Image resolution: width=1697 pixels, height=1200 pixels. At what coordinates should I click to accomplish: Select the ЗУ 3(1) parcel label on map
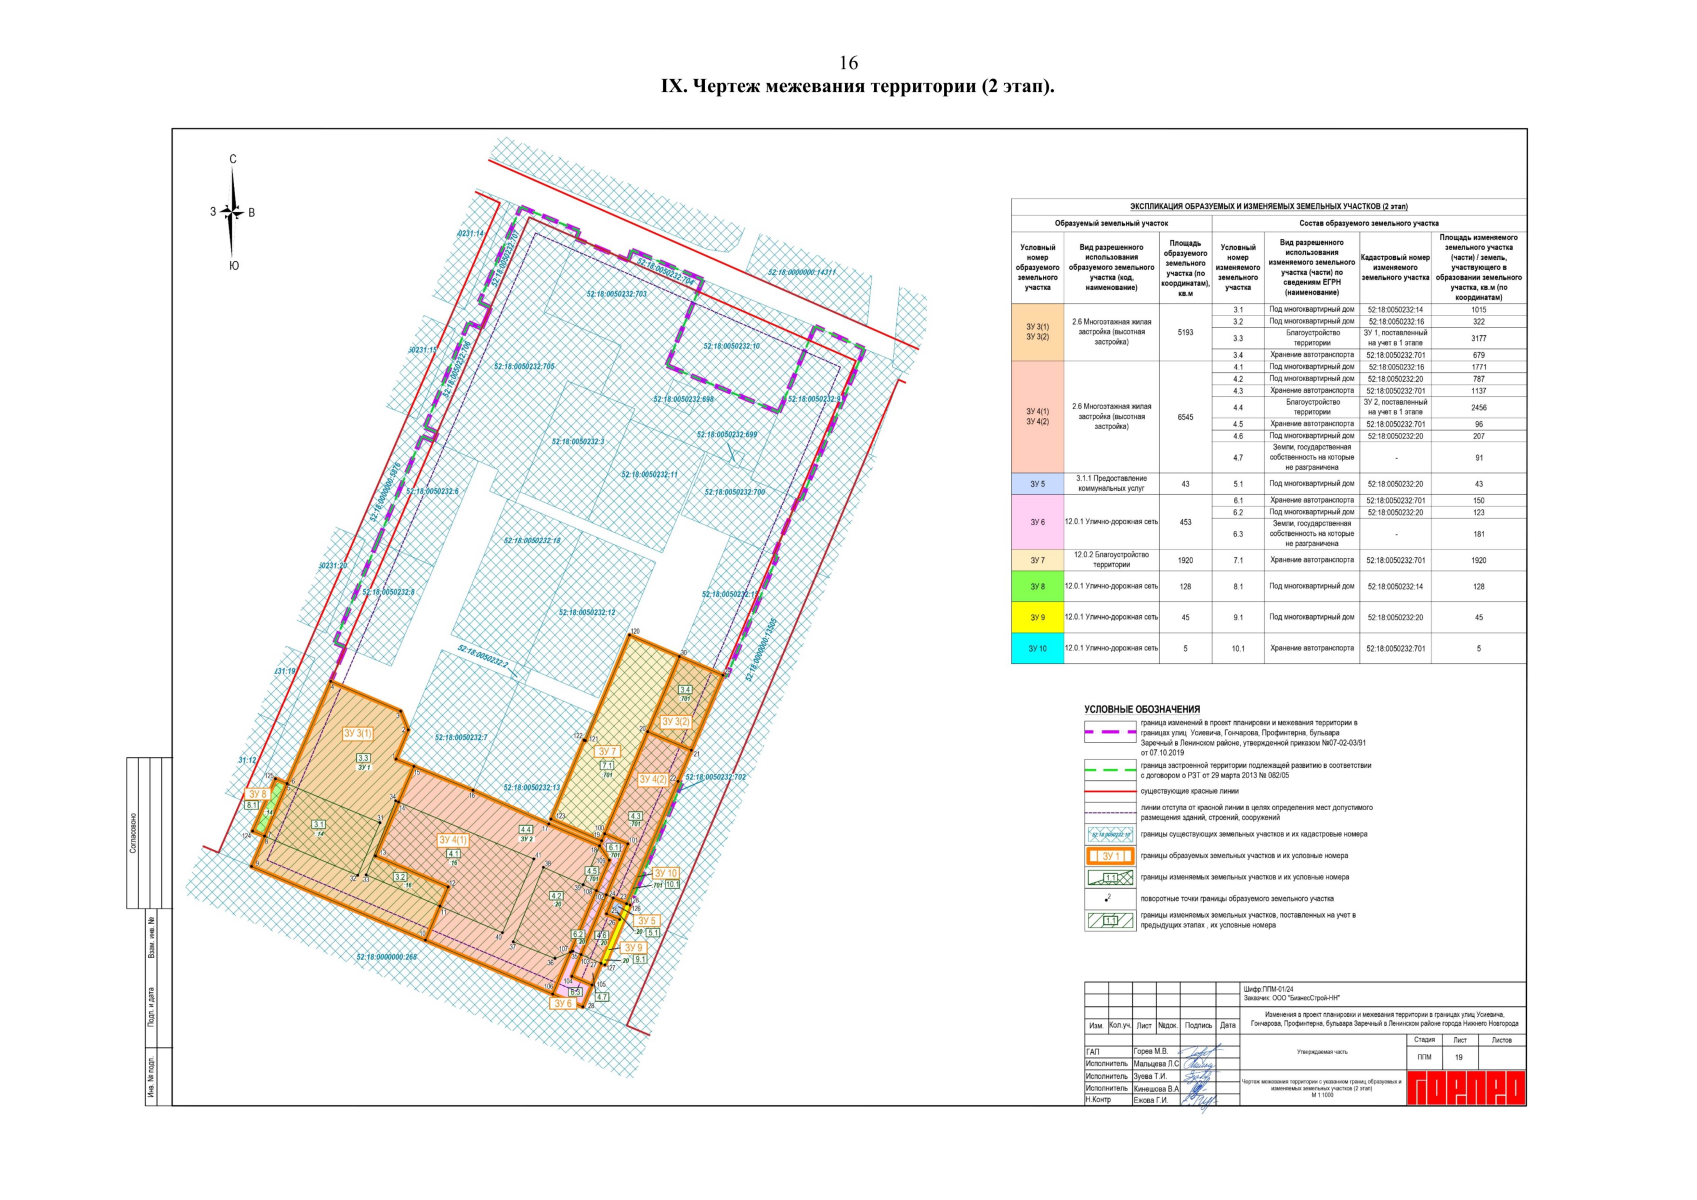coord(357,734)
